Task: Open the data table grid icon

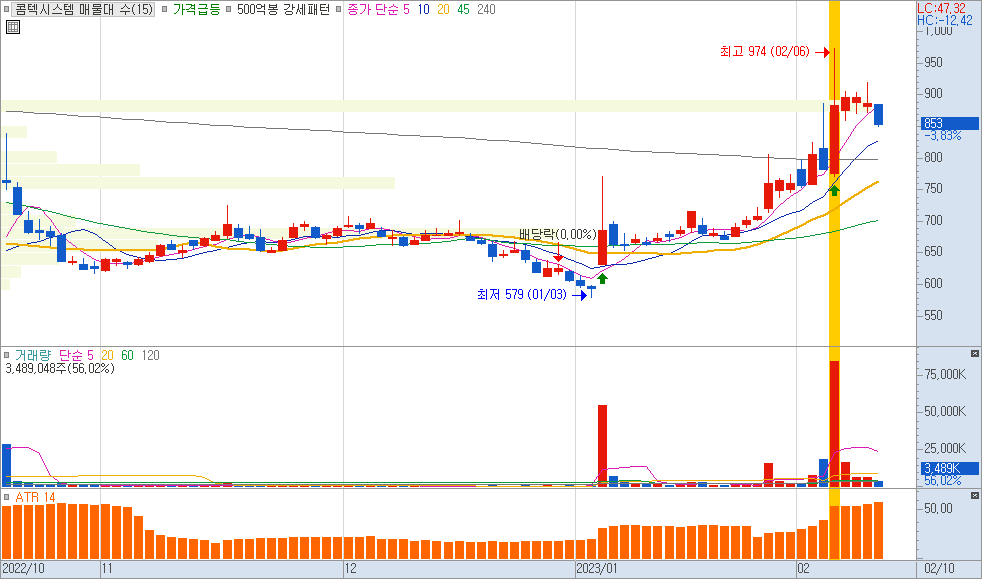Action: pos(13,27)
